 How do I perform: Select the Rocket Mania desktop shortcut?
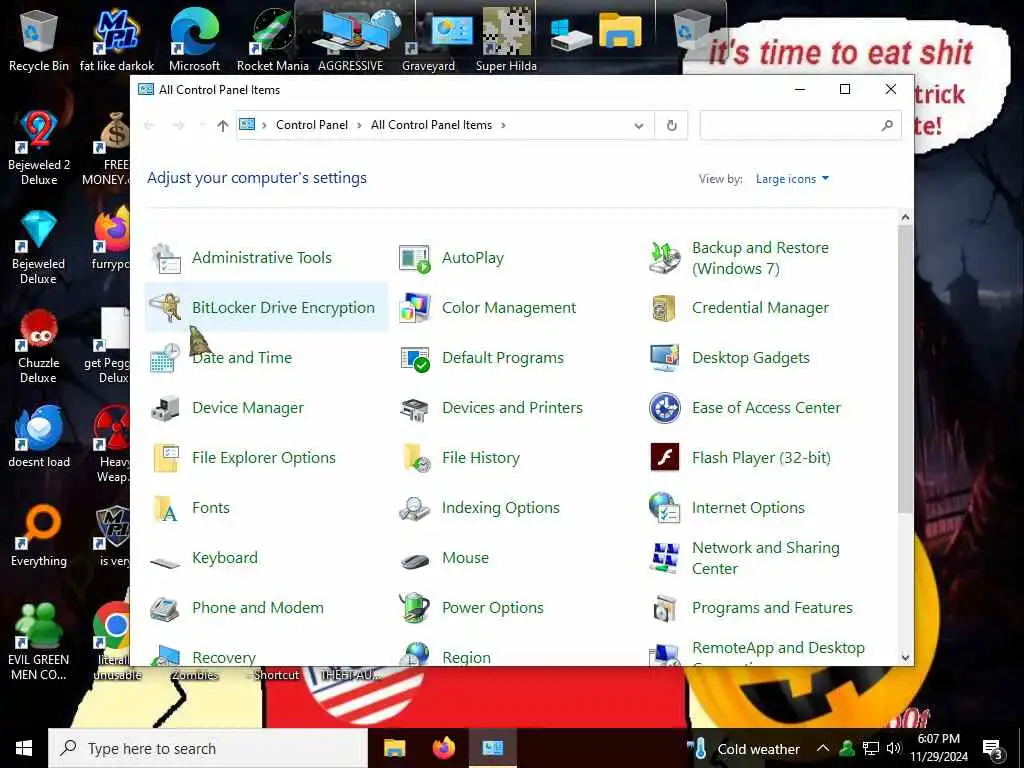point(272,42)
